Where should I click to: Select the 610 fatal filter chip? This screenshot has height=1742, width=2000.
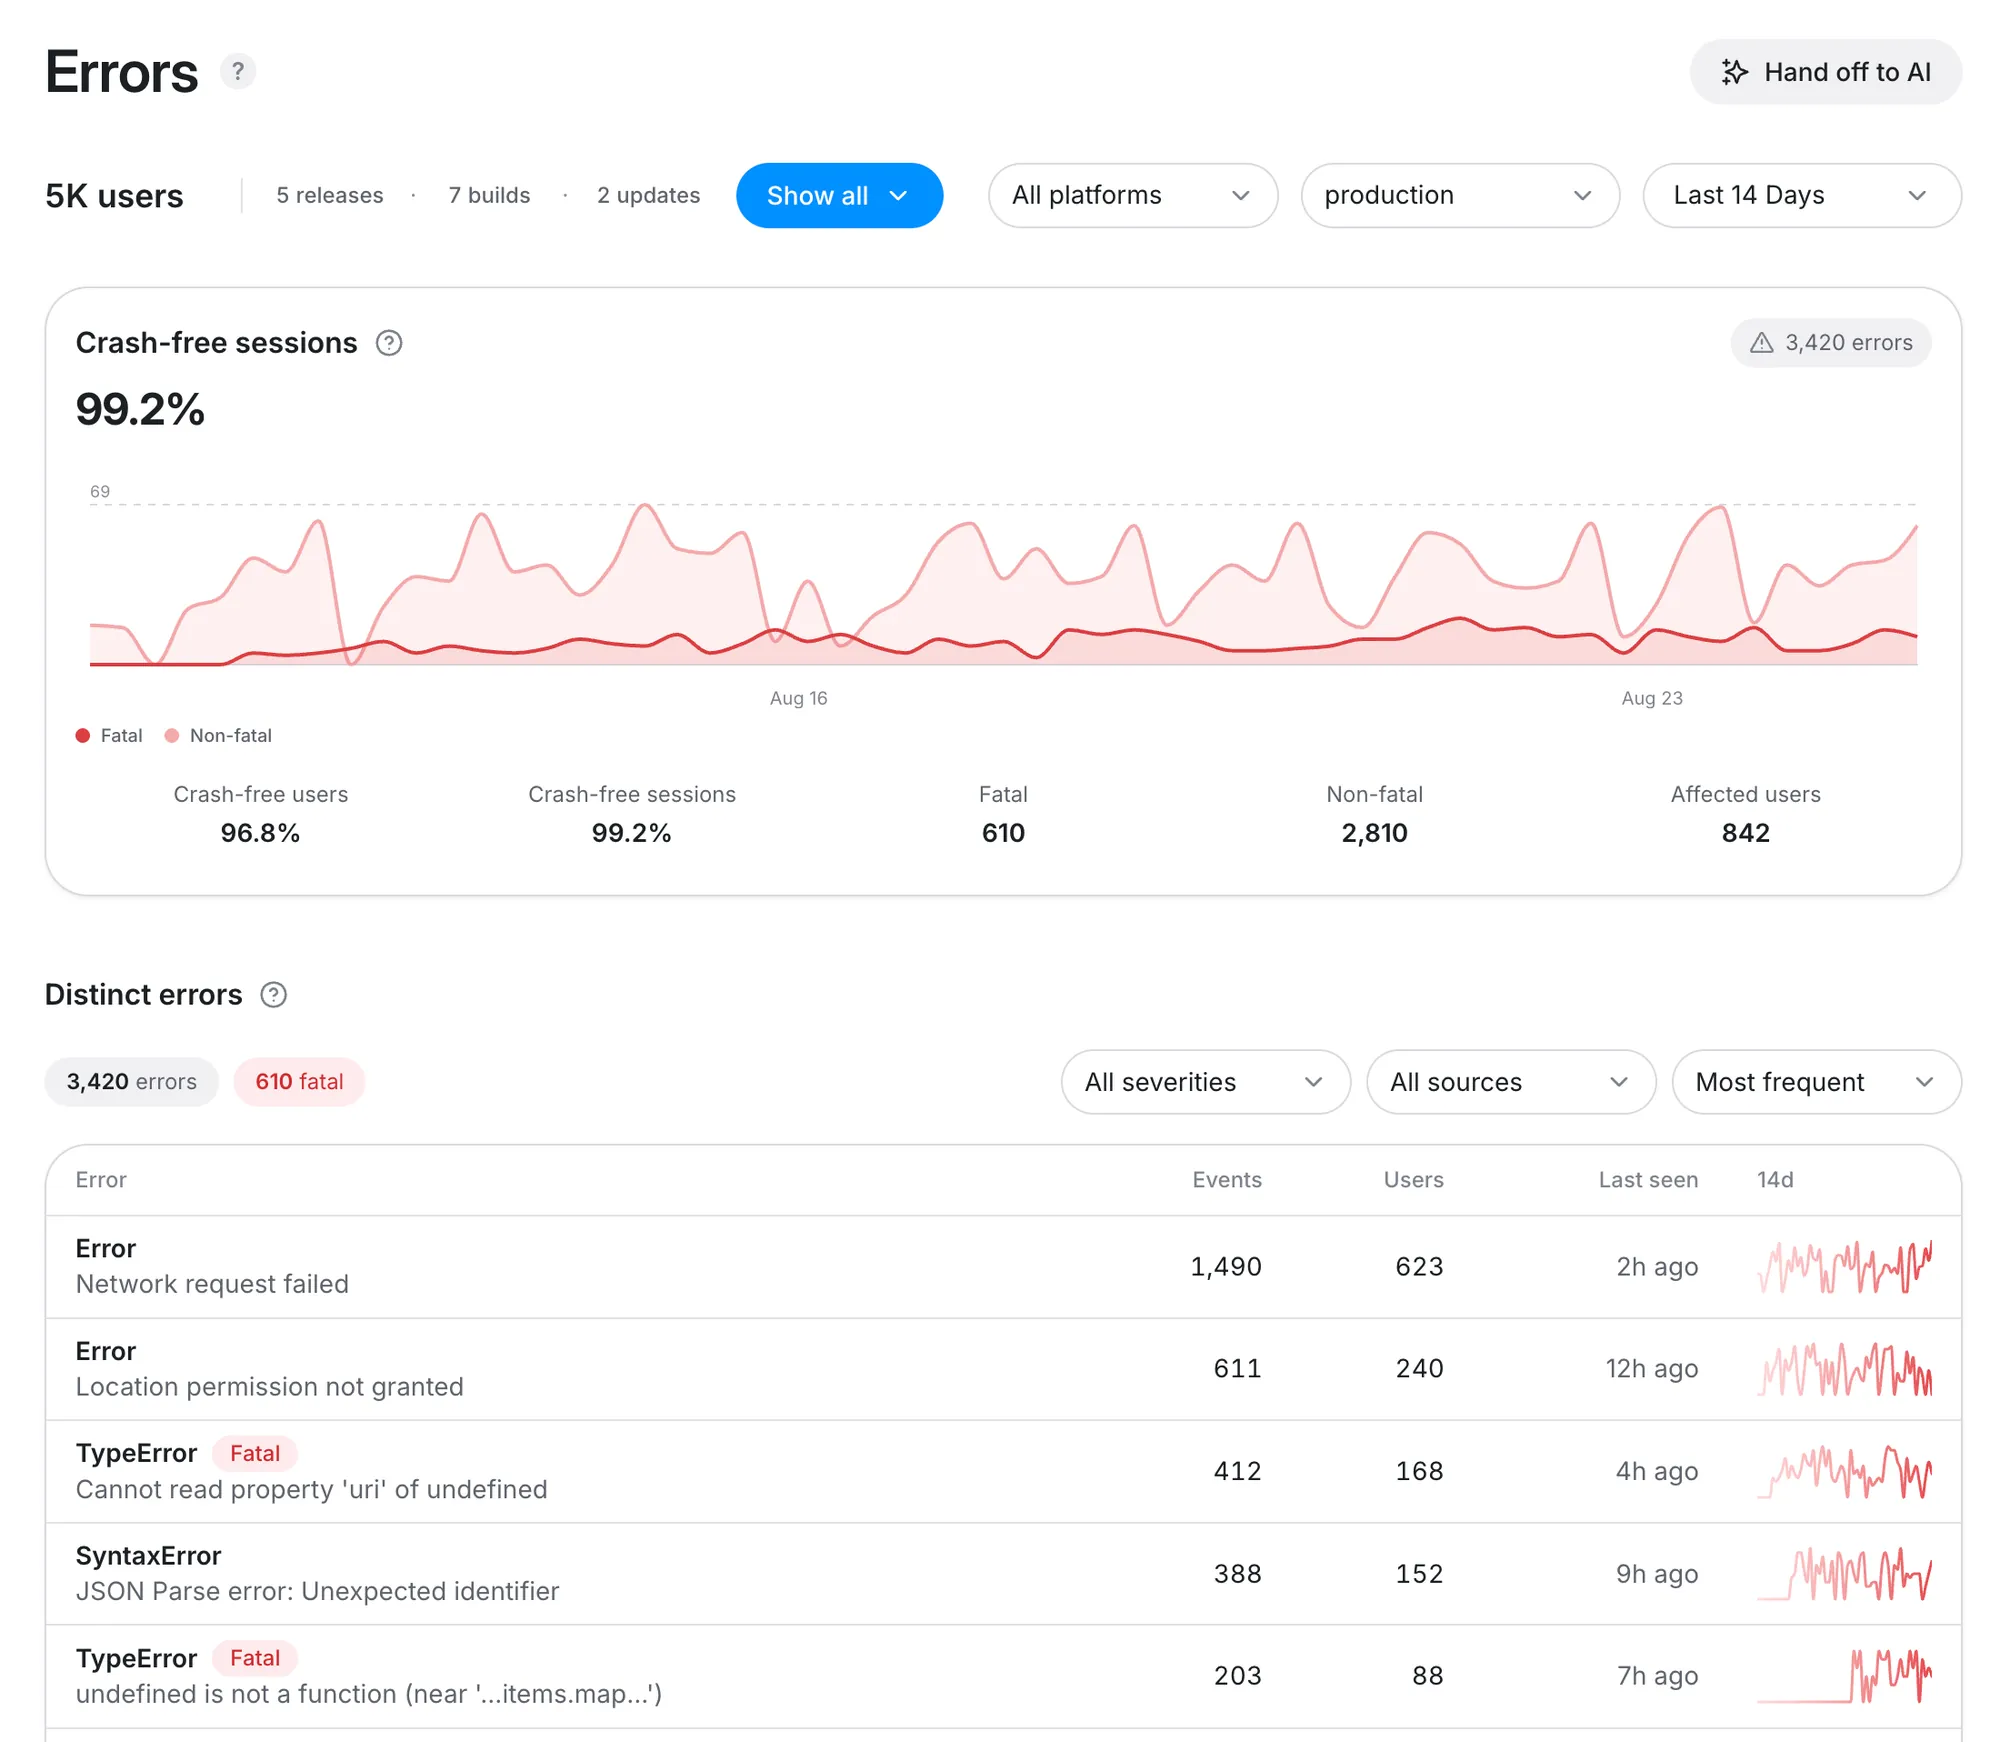tap(299, 1082)
